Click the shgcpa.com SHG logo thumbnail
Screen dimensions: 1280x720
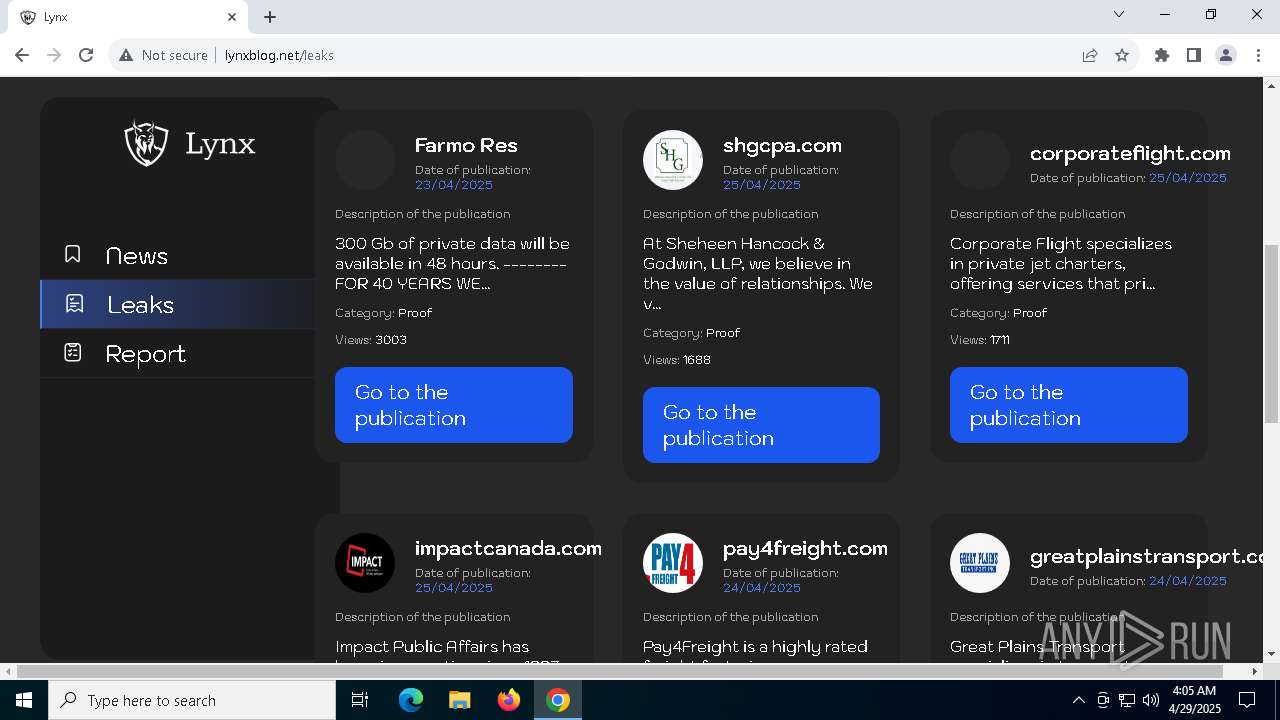[673, 160]
